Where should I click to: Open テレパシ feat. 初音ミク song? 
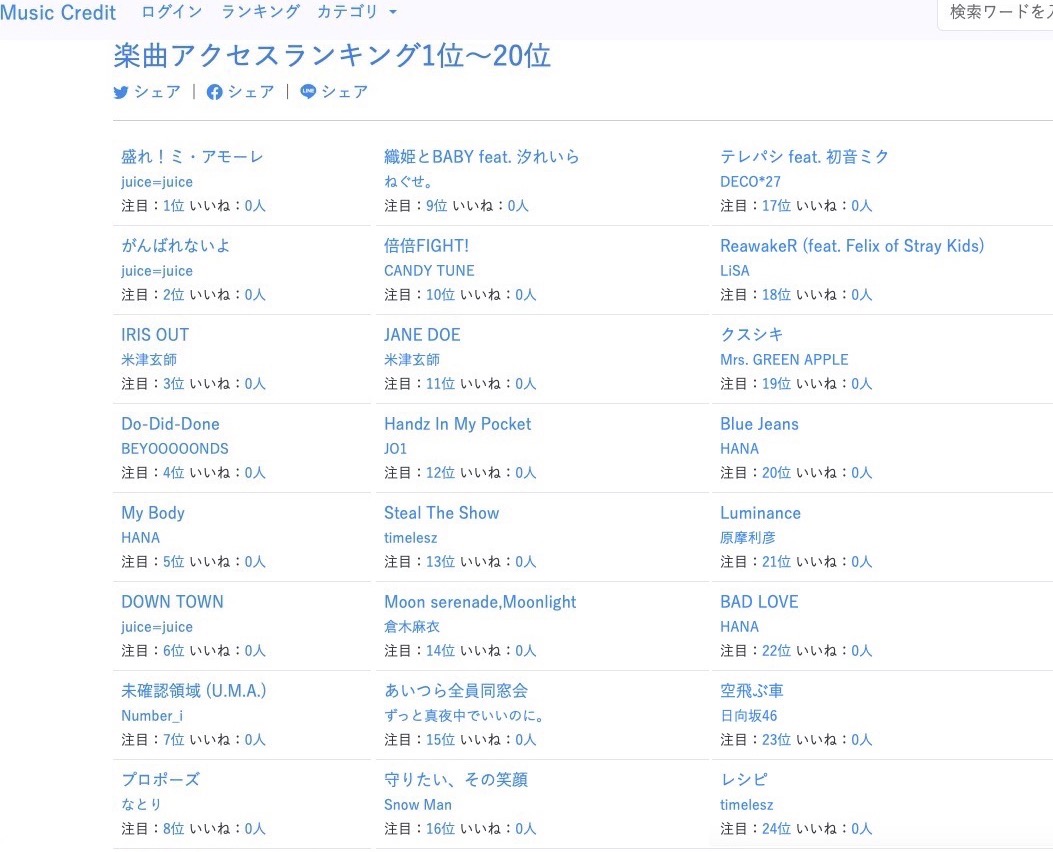click(804, 157)
